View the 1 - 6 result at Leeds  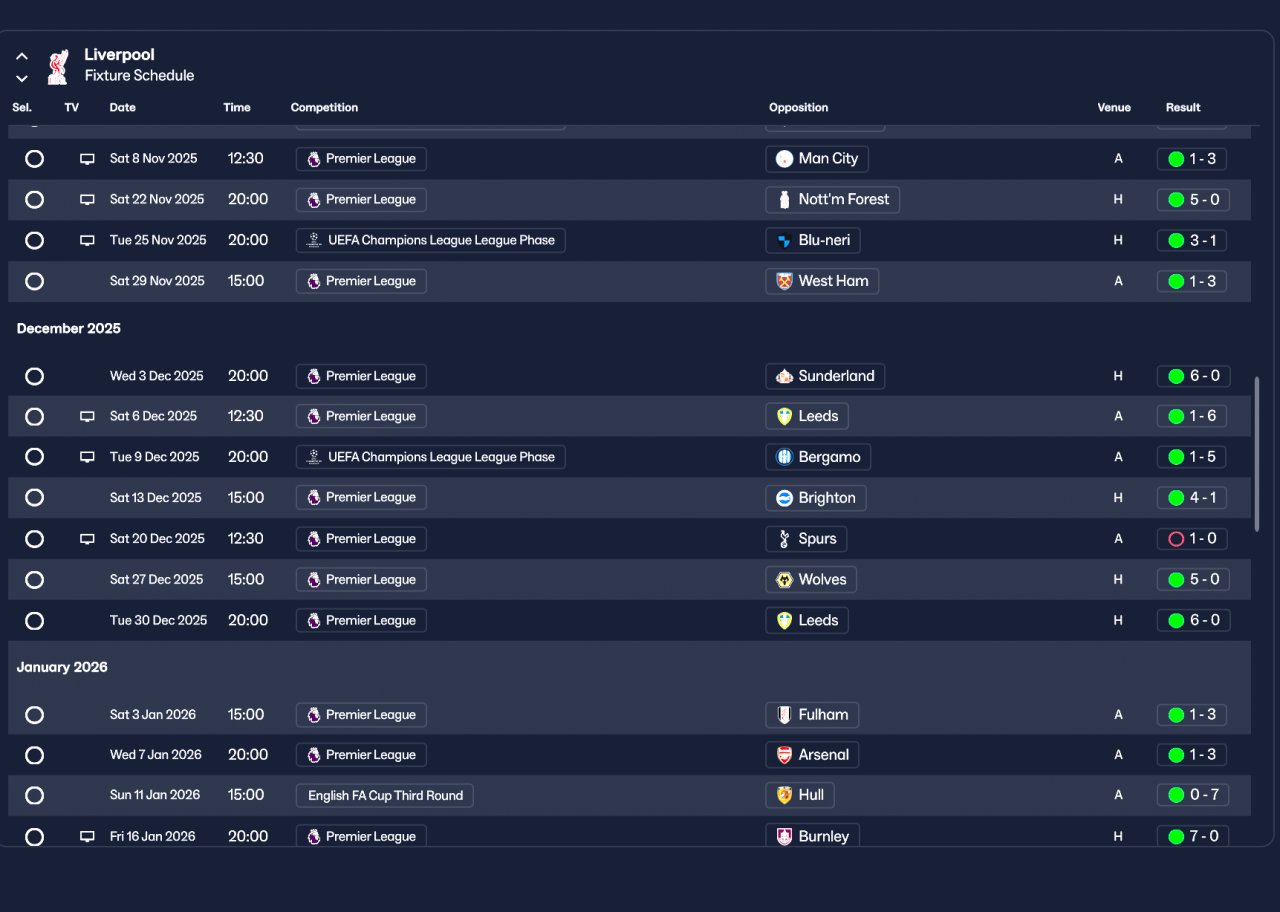point(1192,417)
